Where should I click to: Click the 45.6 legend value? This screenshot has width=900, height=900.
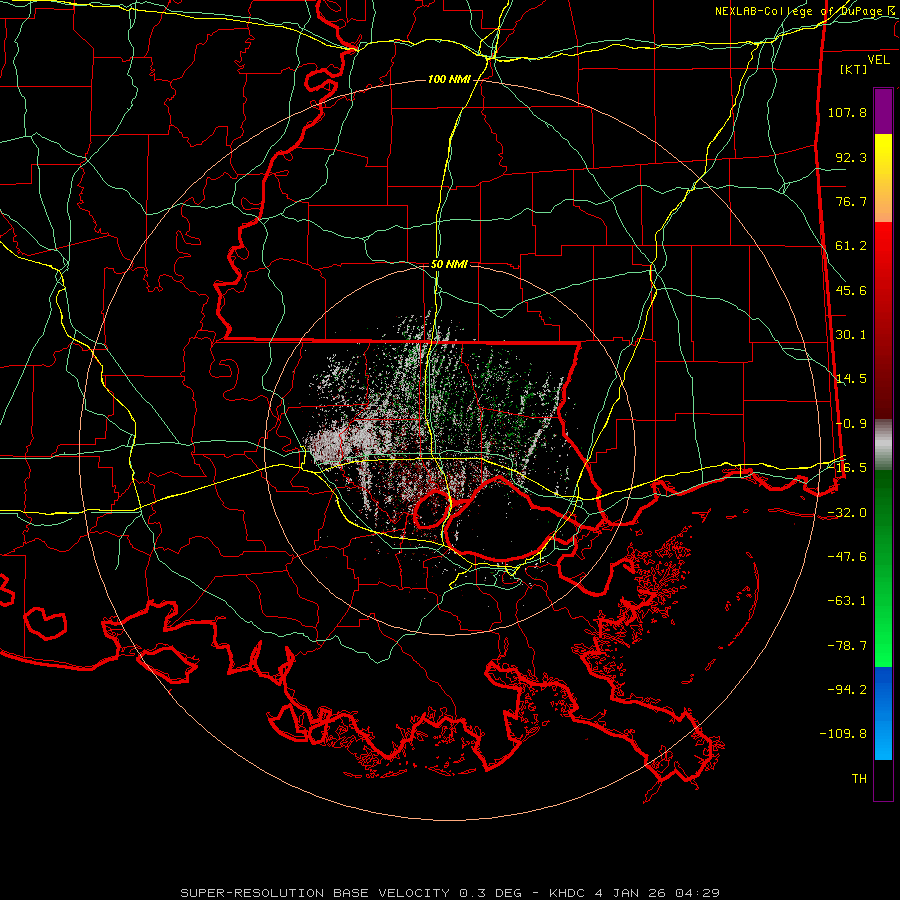click(851, 290)
